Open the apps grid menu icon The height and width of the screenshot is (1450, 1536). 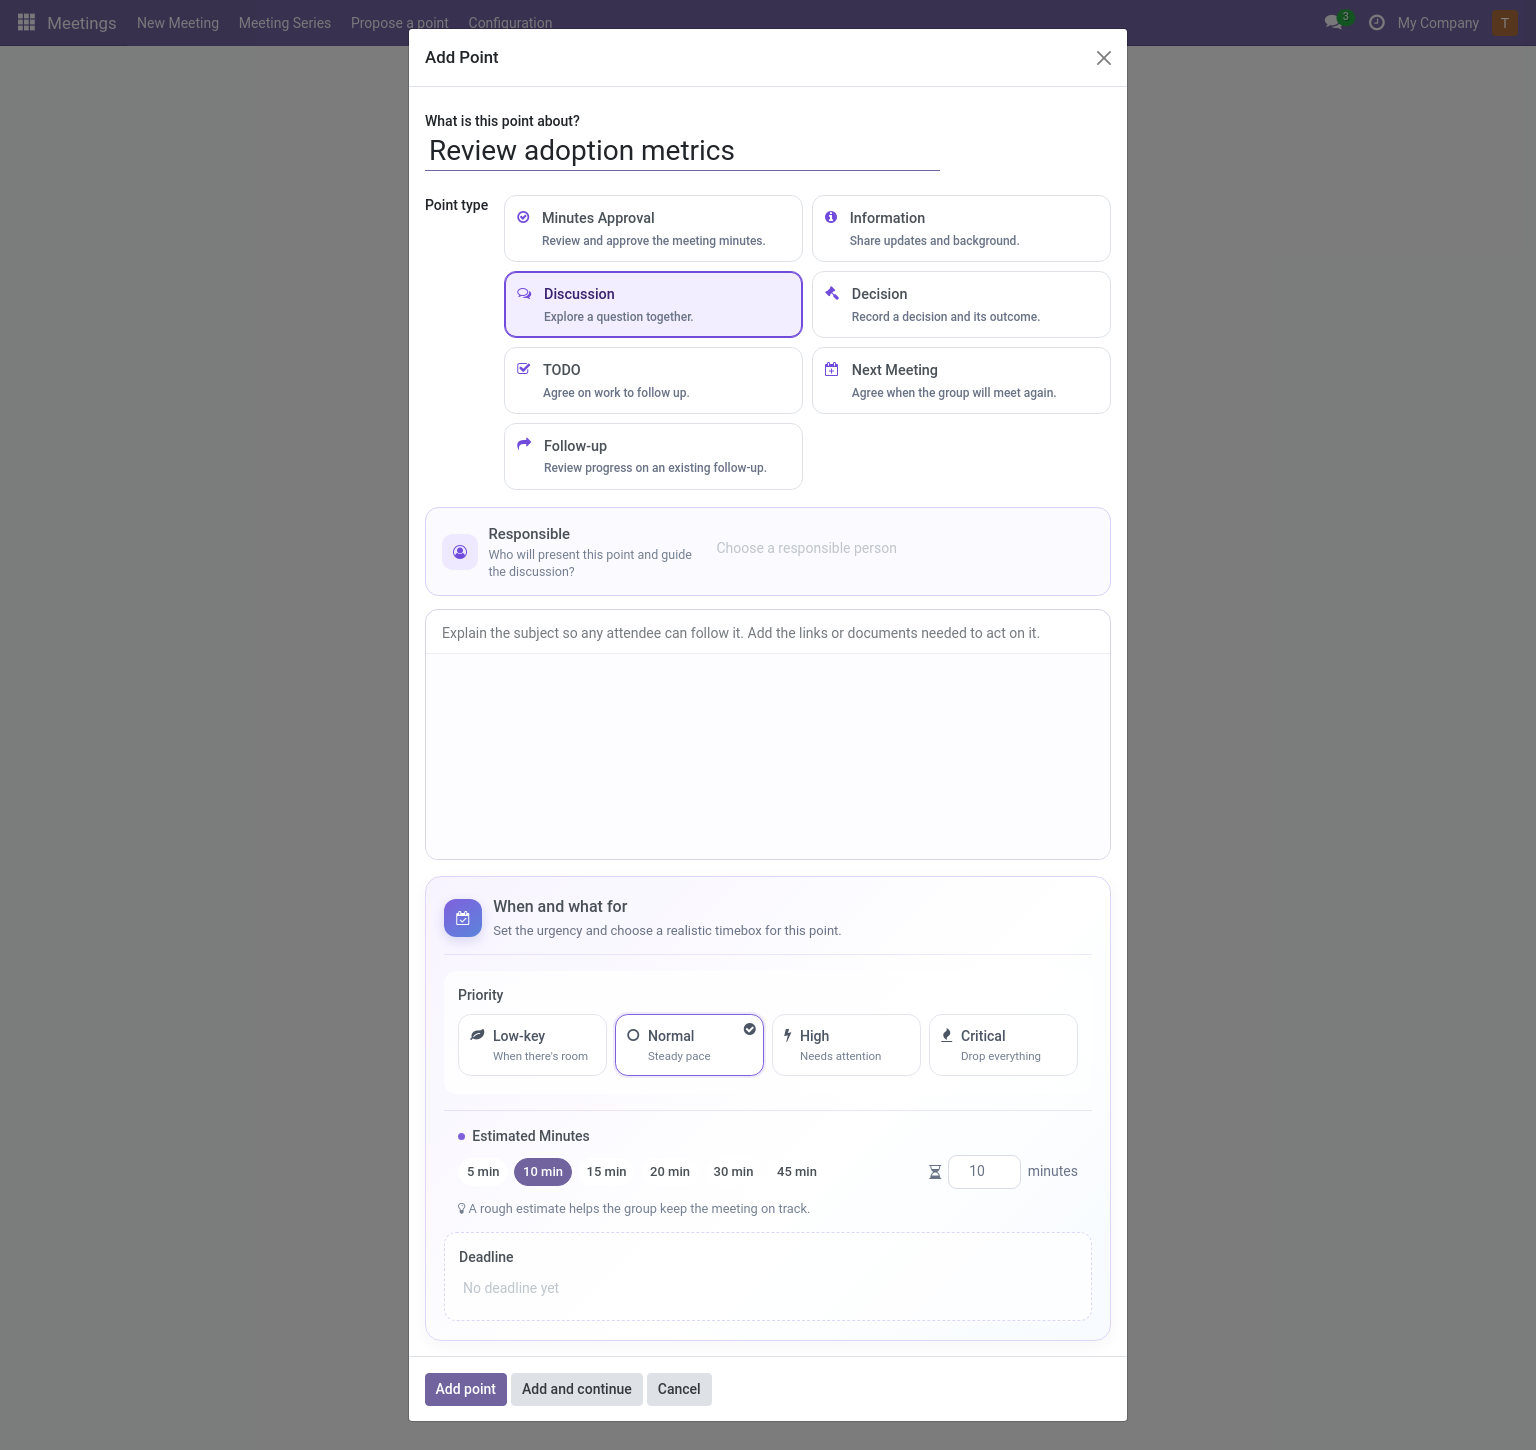click(27, 22)
